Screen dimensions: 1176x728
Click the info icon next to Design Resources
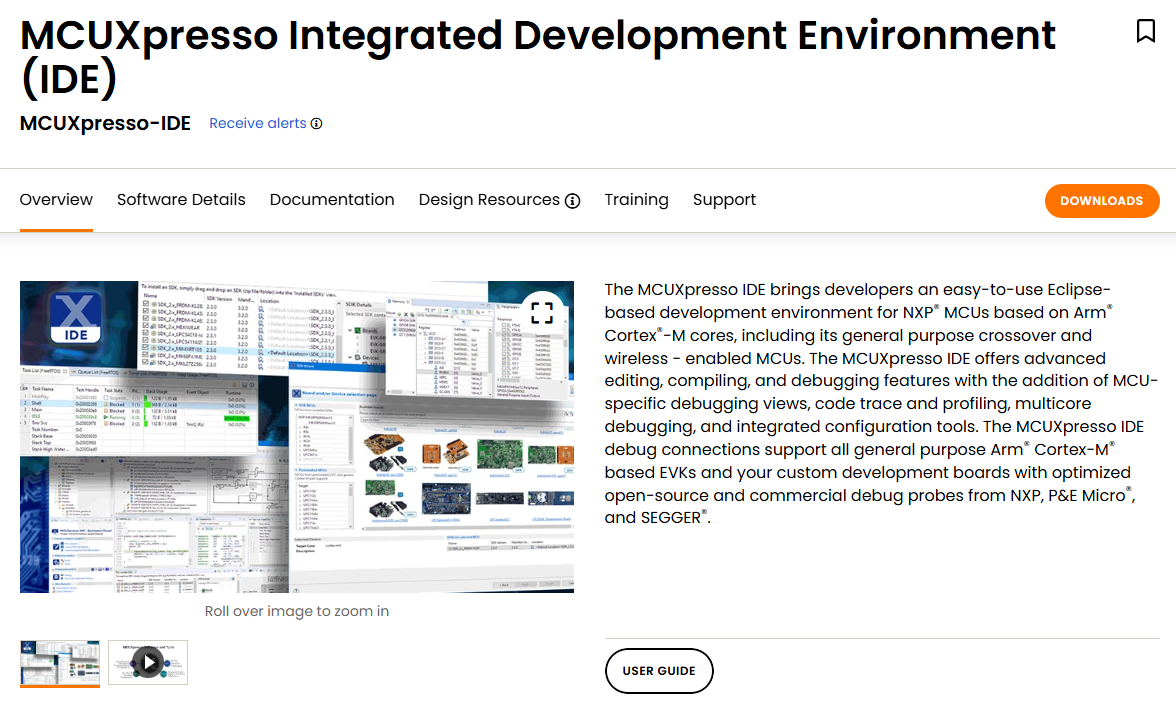(572, 201)
